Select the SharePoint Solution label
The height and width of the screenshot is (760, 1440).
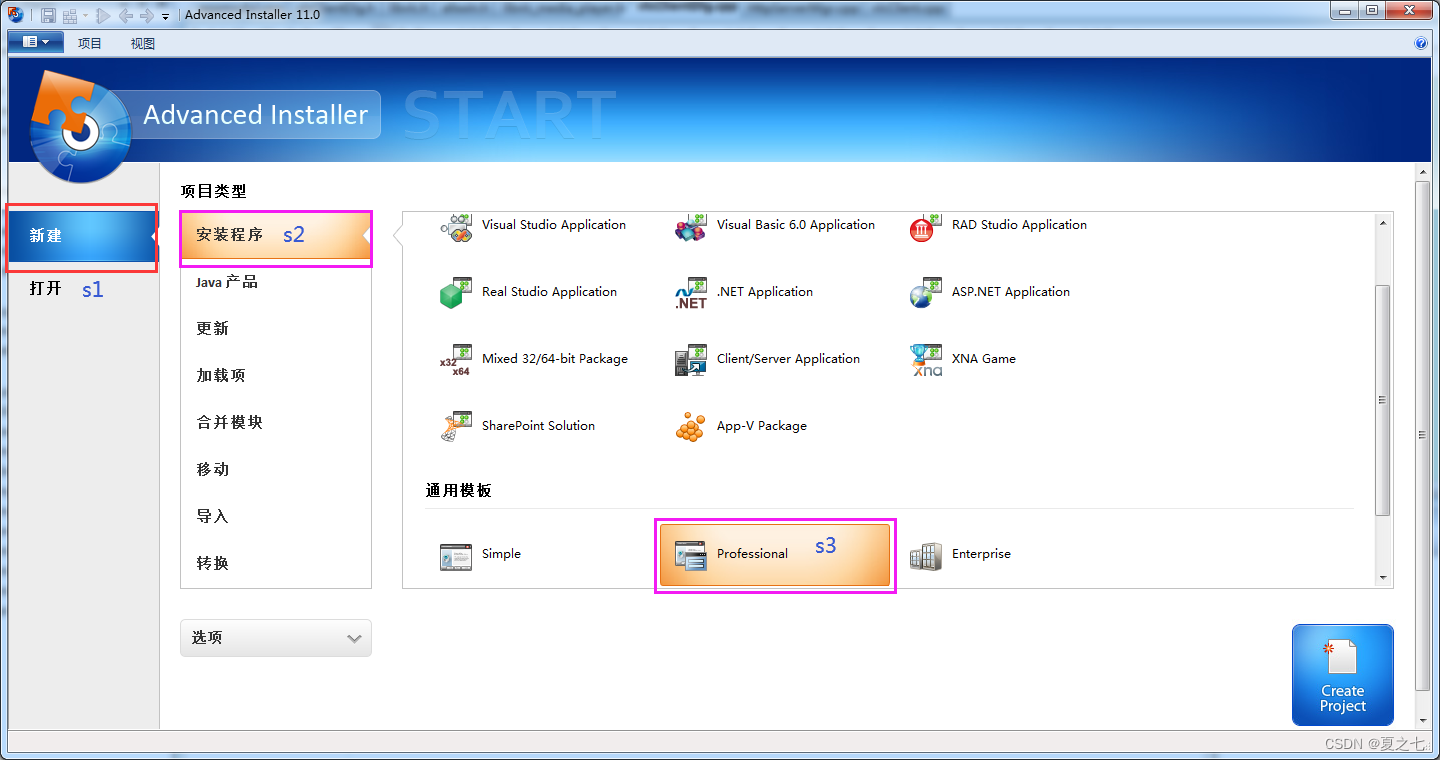538,426
